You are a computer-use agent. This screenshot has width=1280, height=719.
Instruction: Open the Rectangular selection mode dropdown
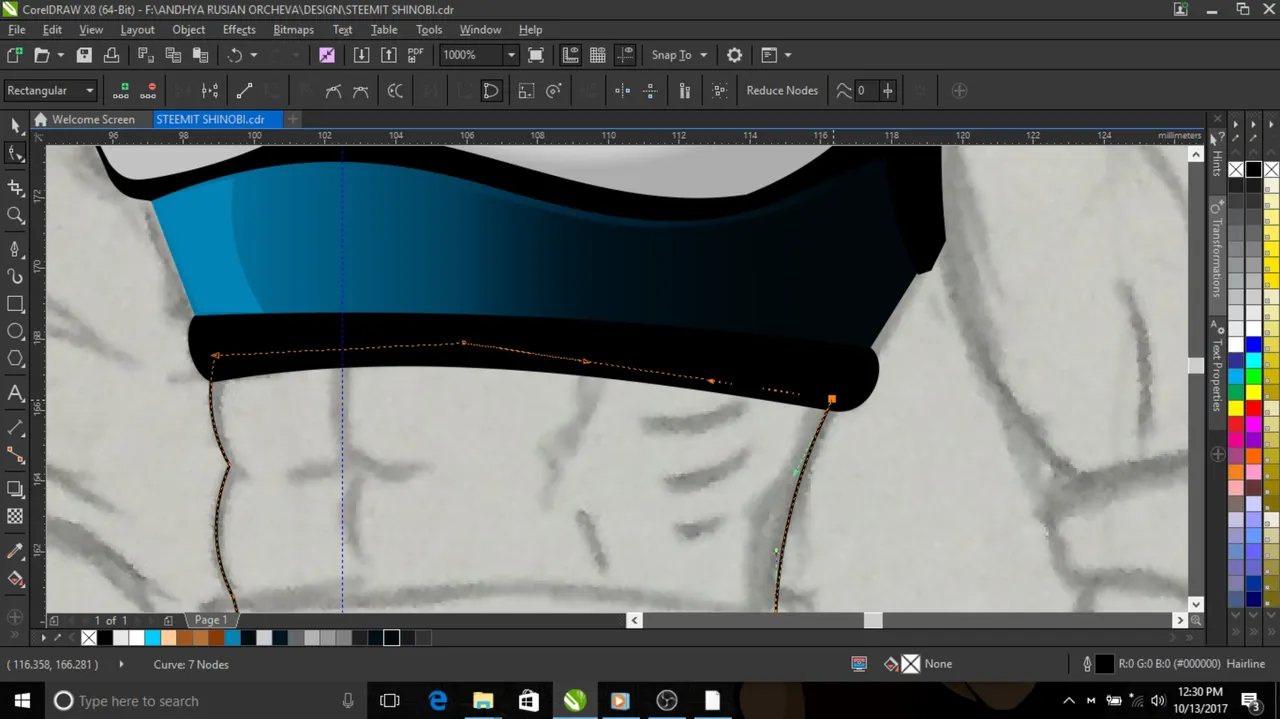click(89, 91)
